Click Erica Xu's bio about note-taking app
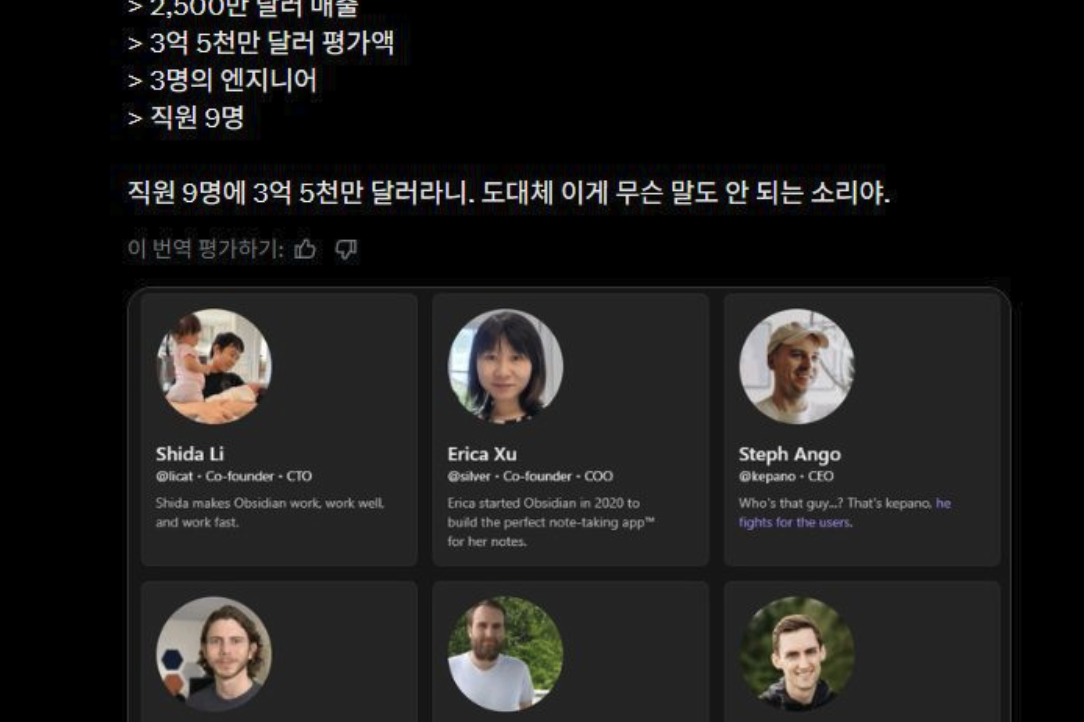 click(551, 522)
